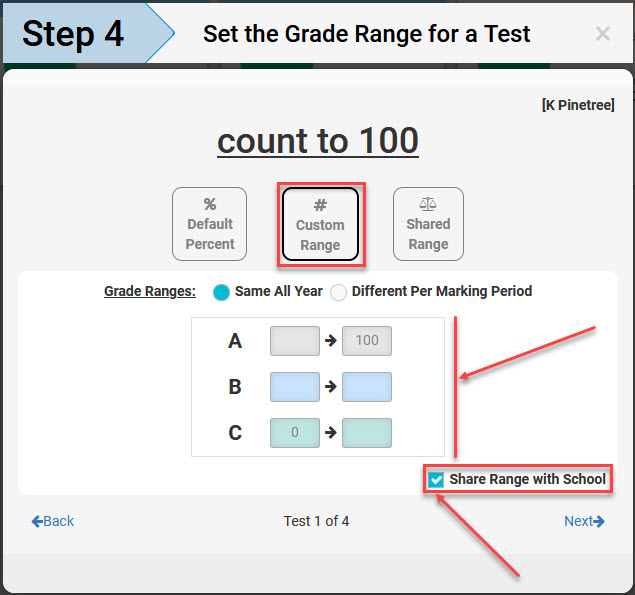Click the scales icon on Shared Range

(428, 204)
